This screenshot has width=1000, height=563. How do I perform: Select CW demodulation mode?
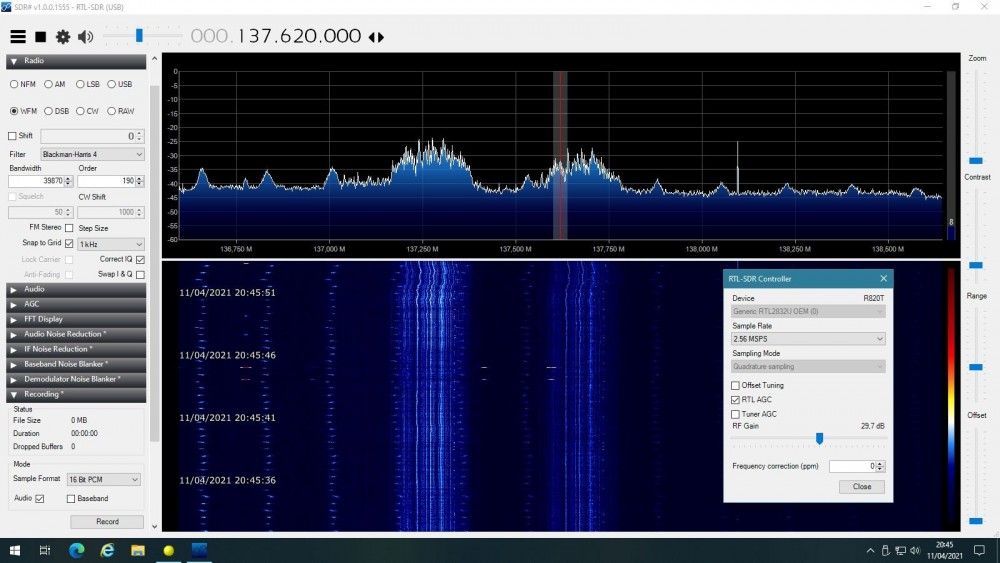click(x=87, y=111)
